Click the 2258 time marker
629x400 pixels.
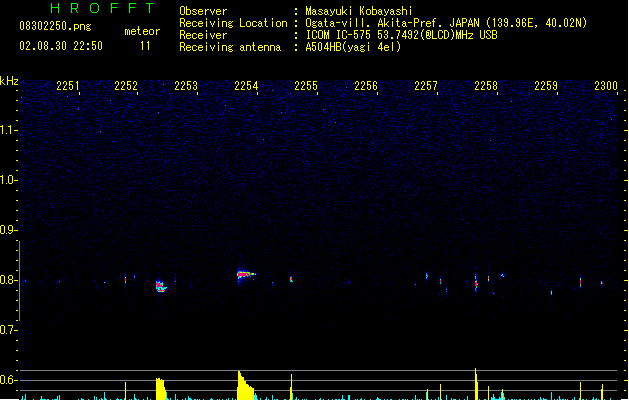pyautogui.click(x=486, y=86)
